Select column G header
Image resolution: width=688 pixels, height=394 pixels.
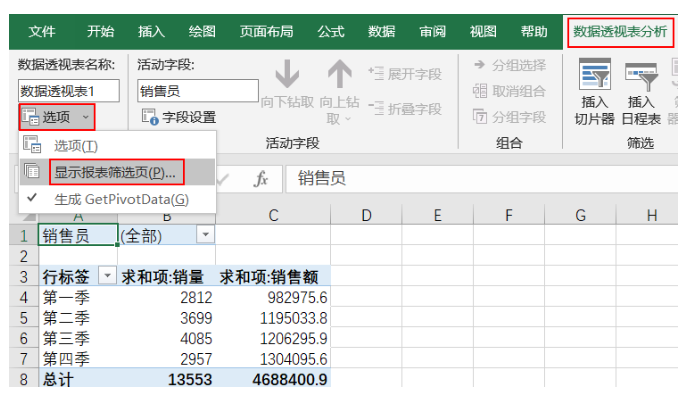coord(580,215)
